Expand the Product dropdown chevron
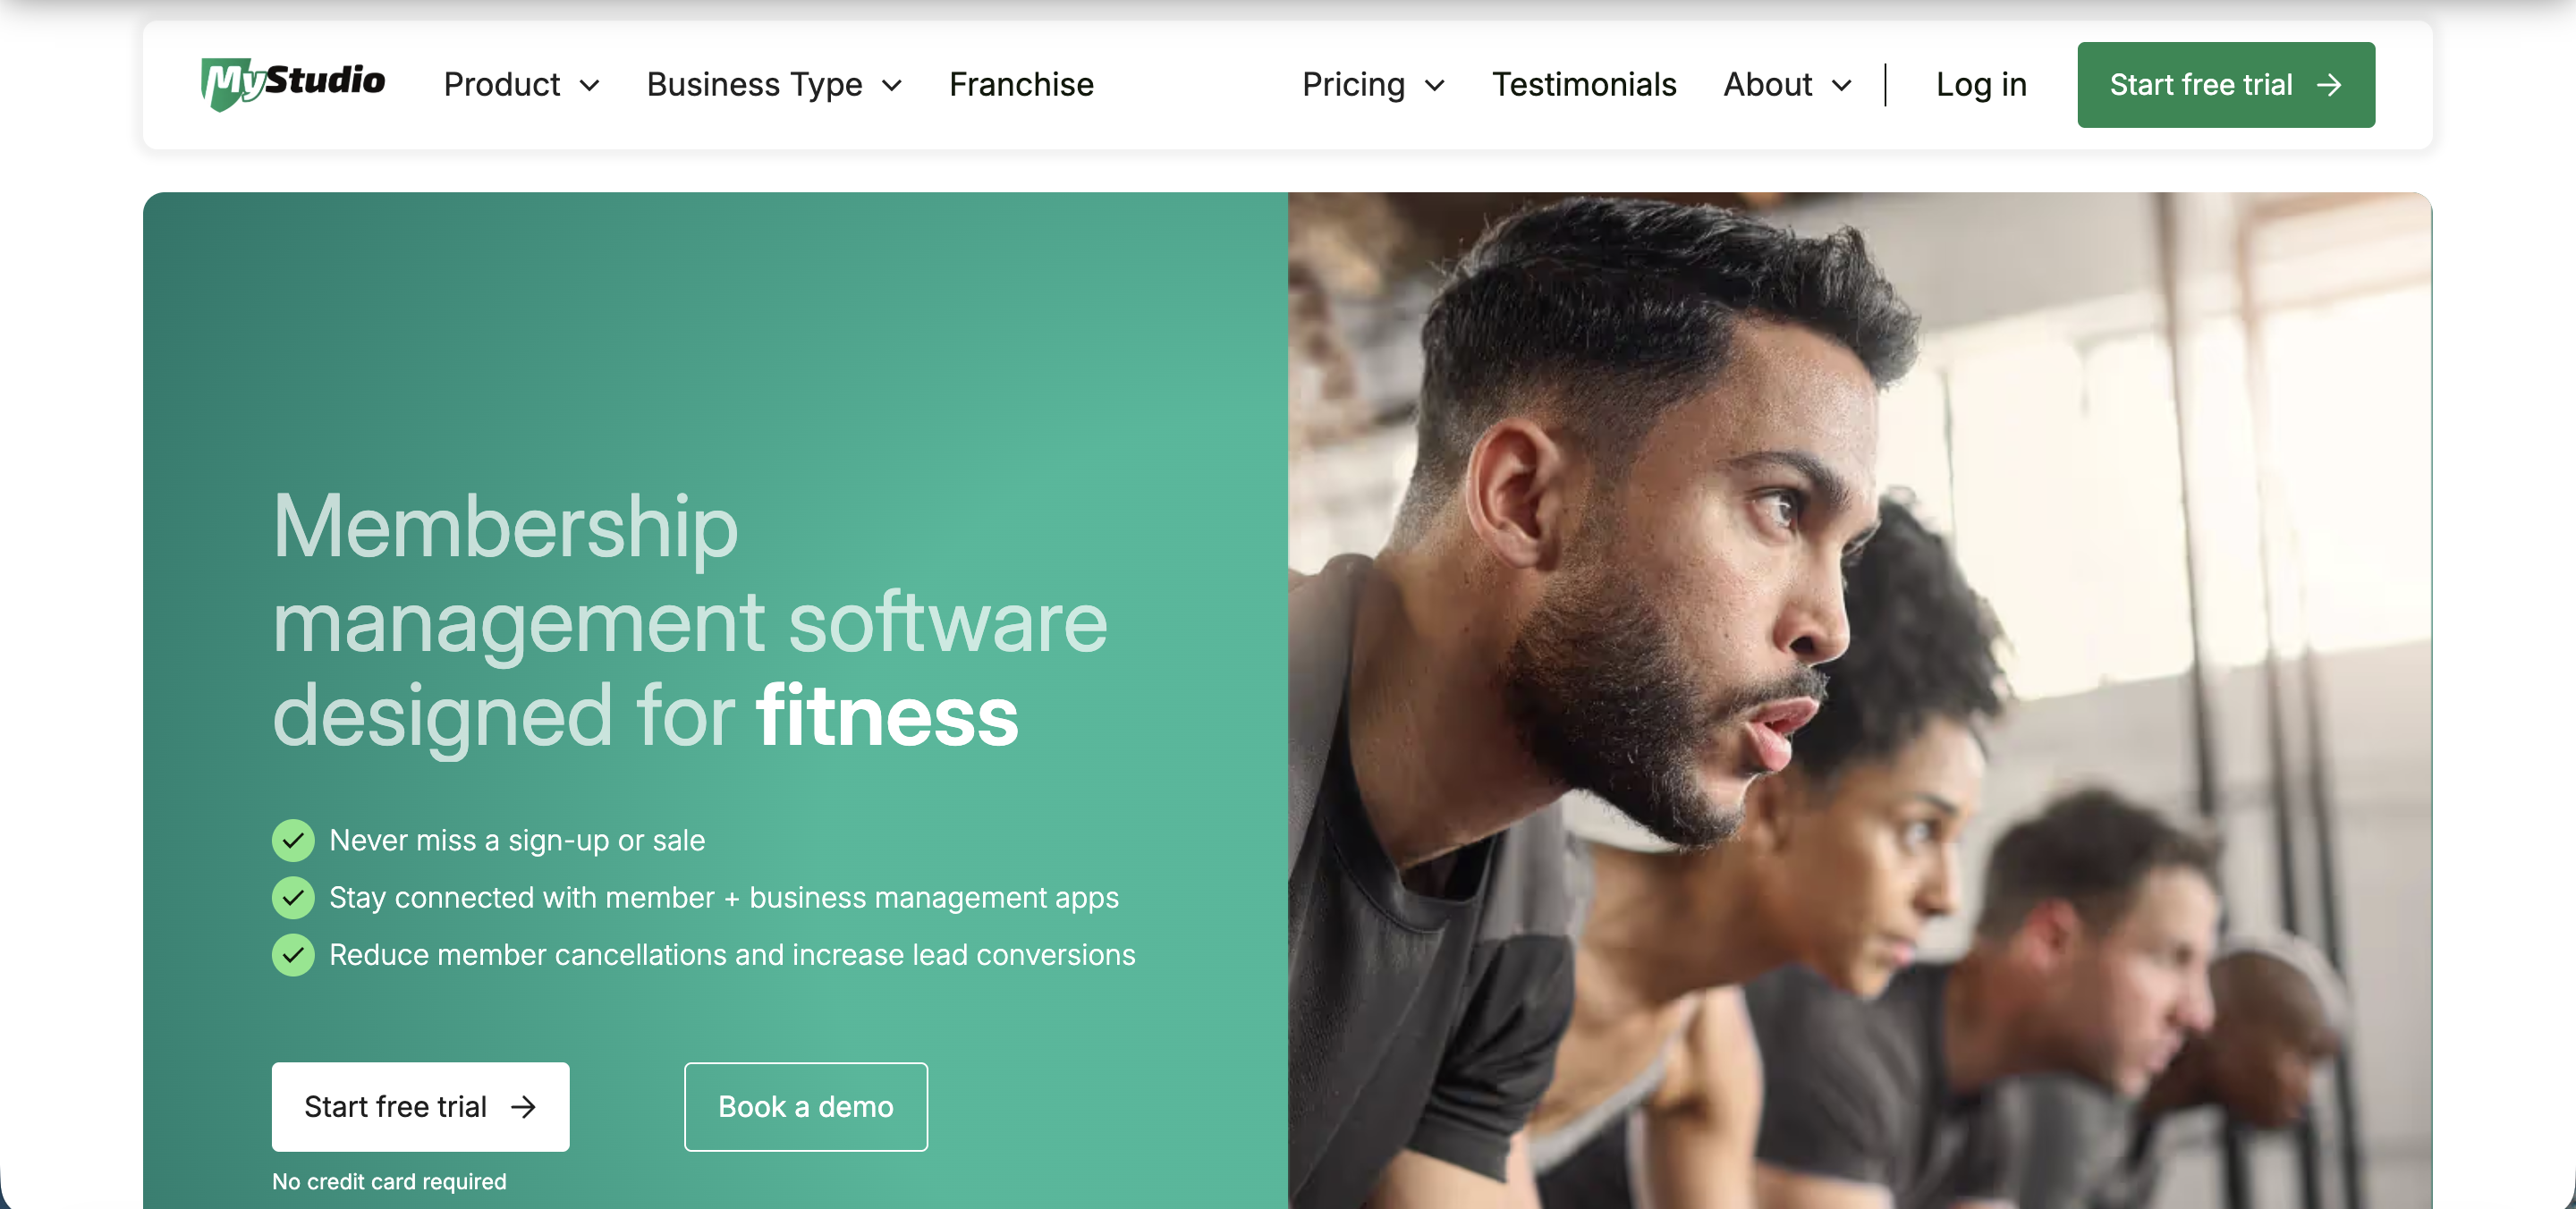 tap(590, 86)
